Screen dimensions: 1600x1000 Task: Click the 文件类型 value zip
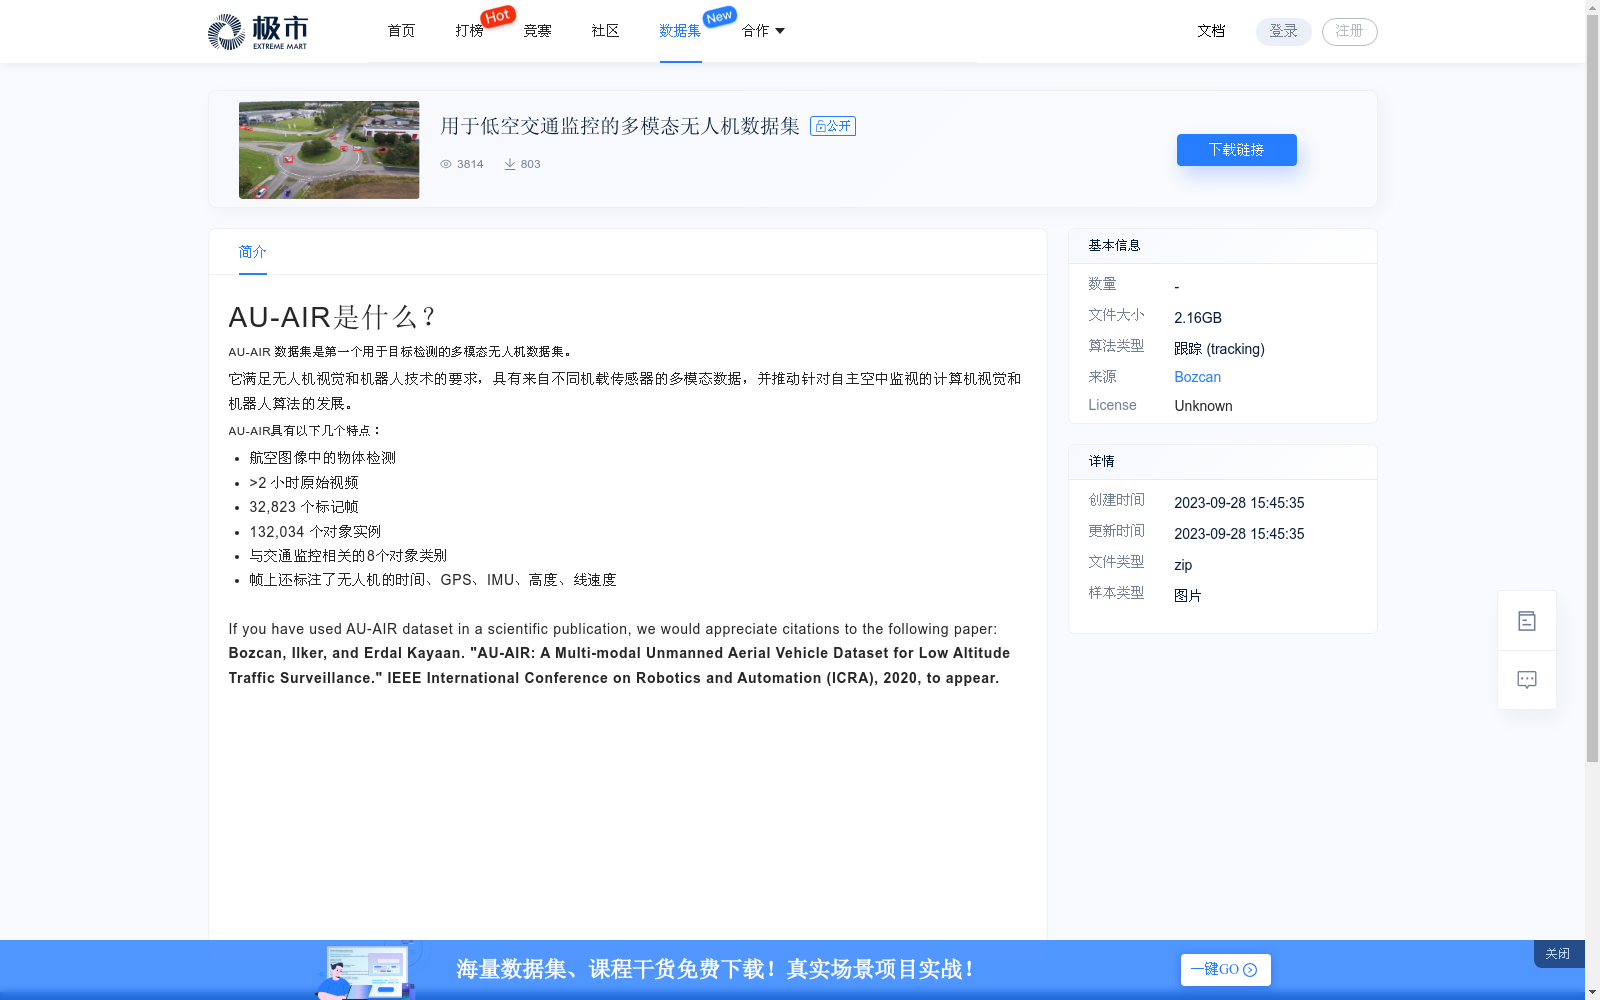point(1183,565)
